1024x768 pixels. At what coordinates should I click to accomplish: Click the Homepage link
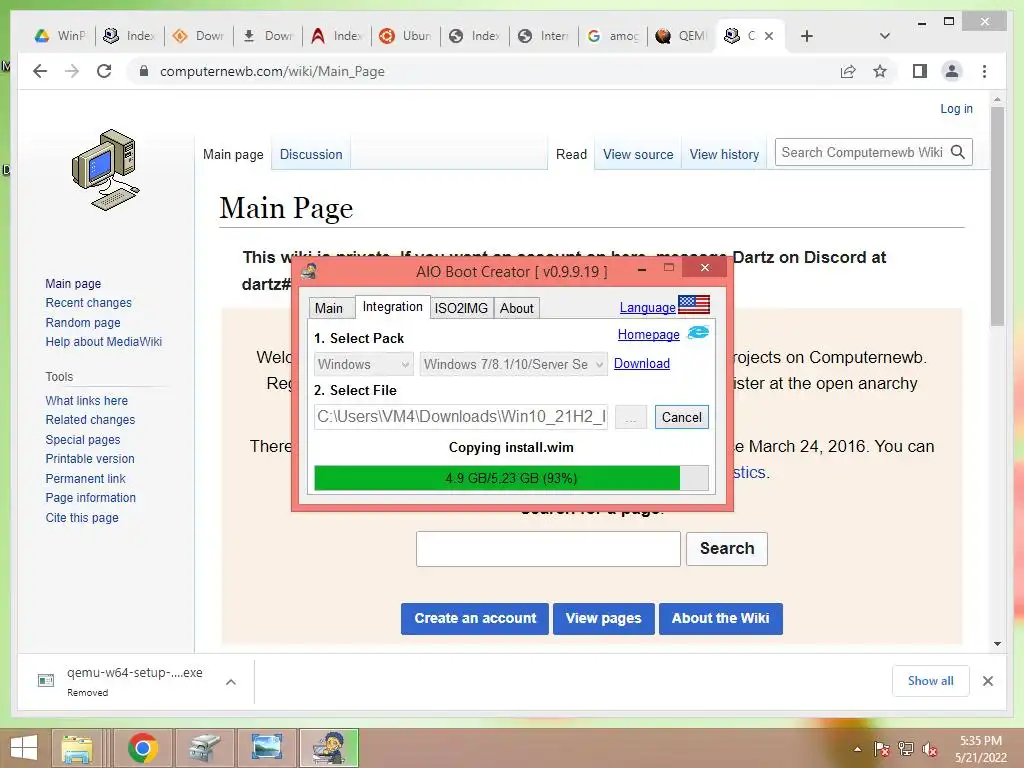[648, 334]
